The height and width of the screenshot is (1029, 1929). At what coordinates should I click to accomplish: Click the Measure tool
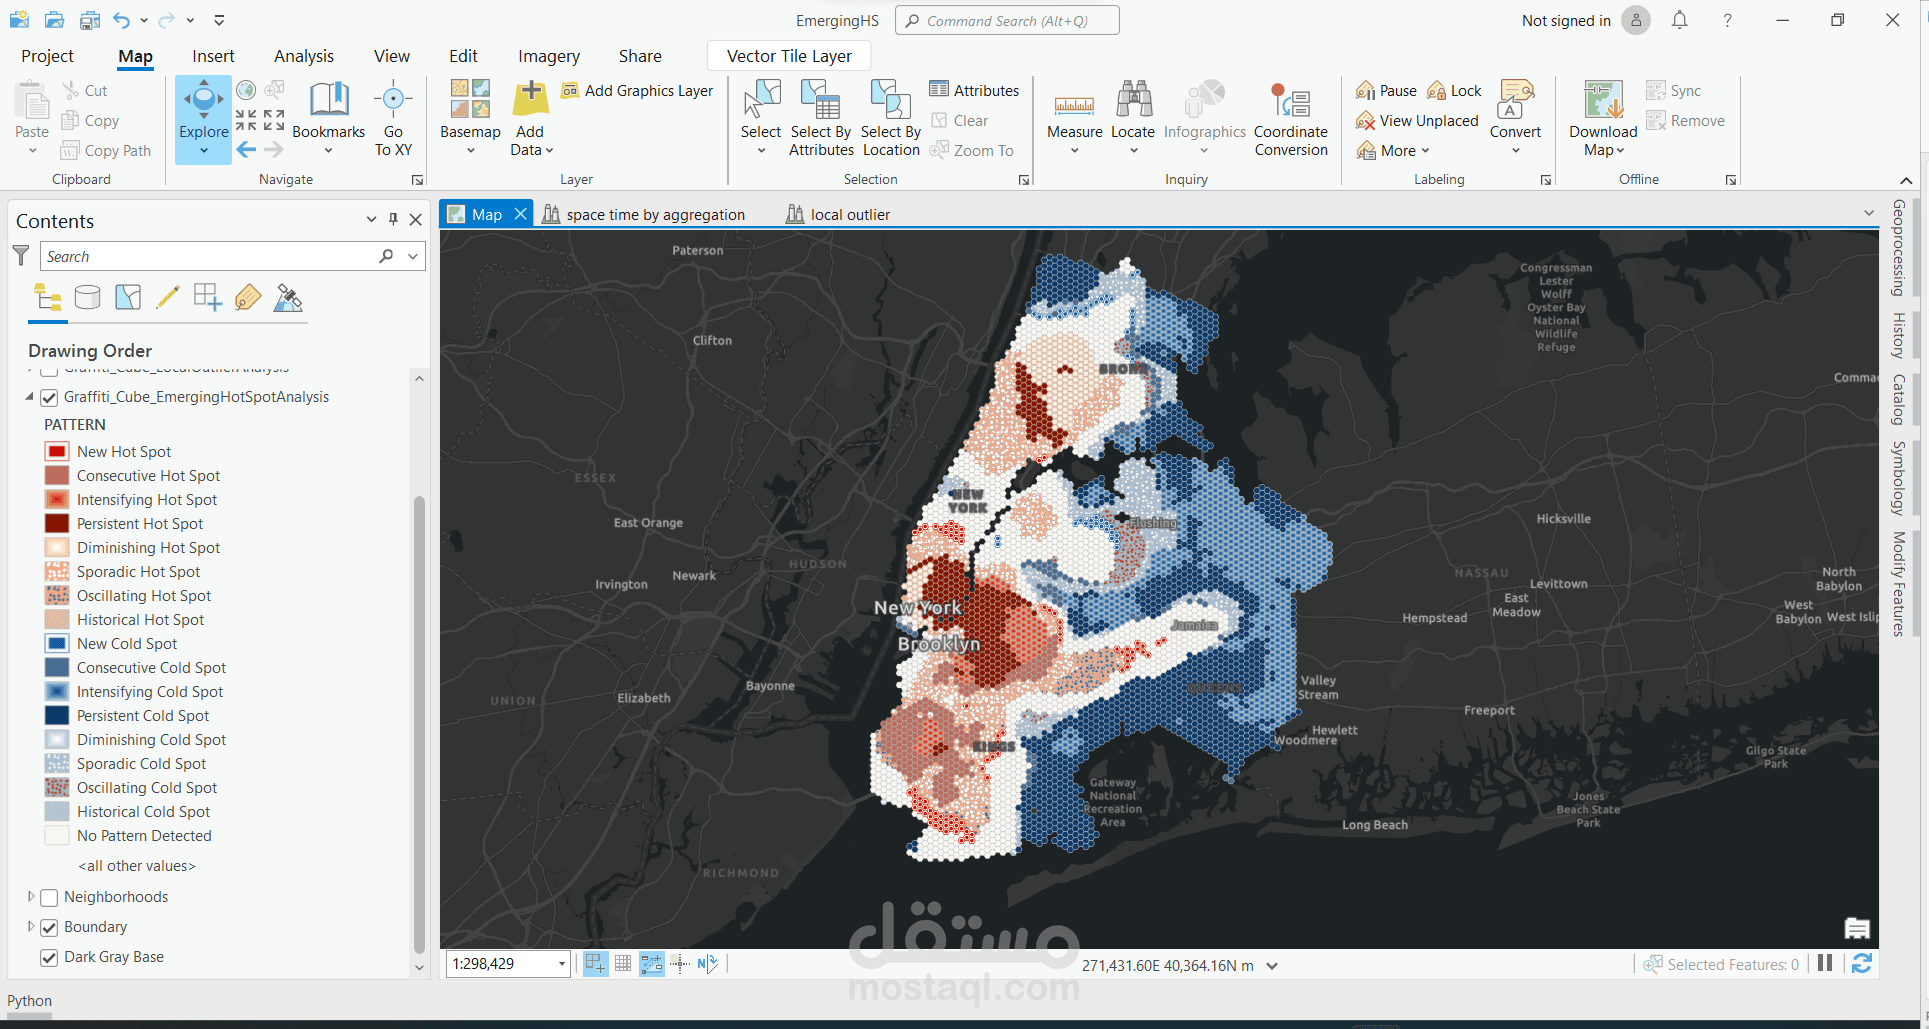[1074, 118]
